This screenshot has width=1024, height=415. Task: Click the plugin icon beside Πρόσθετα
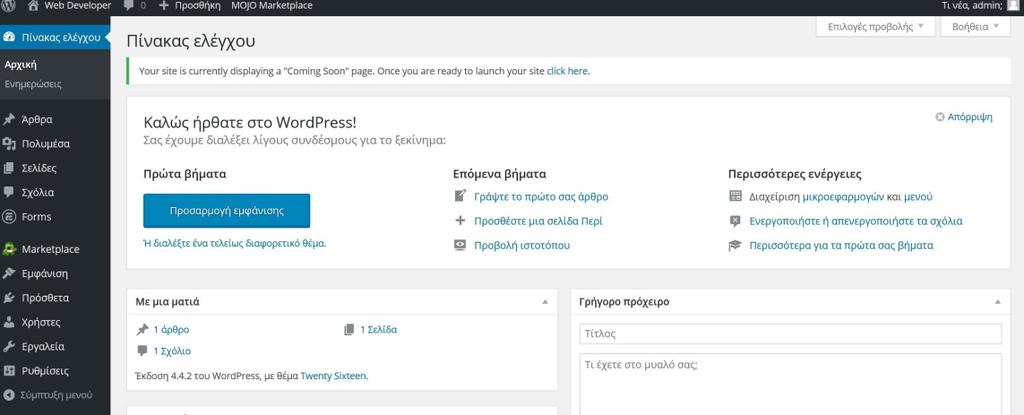9,297
